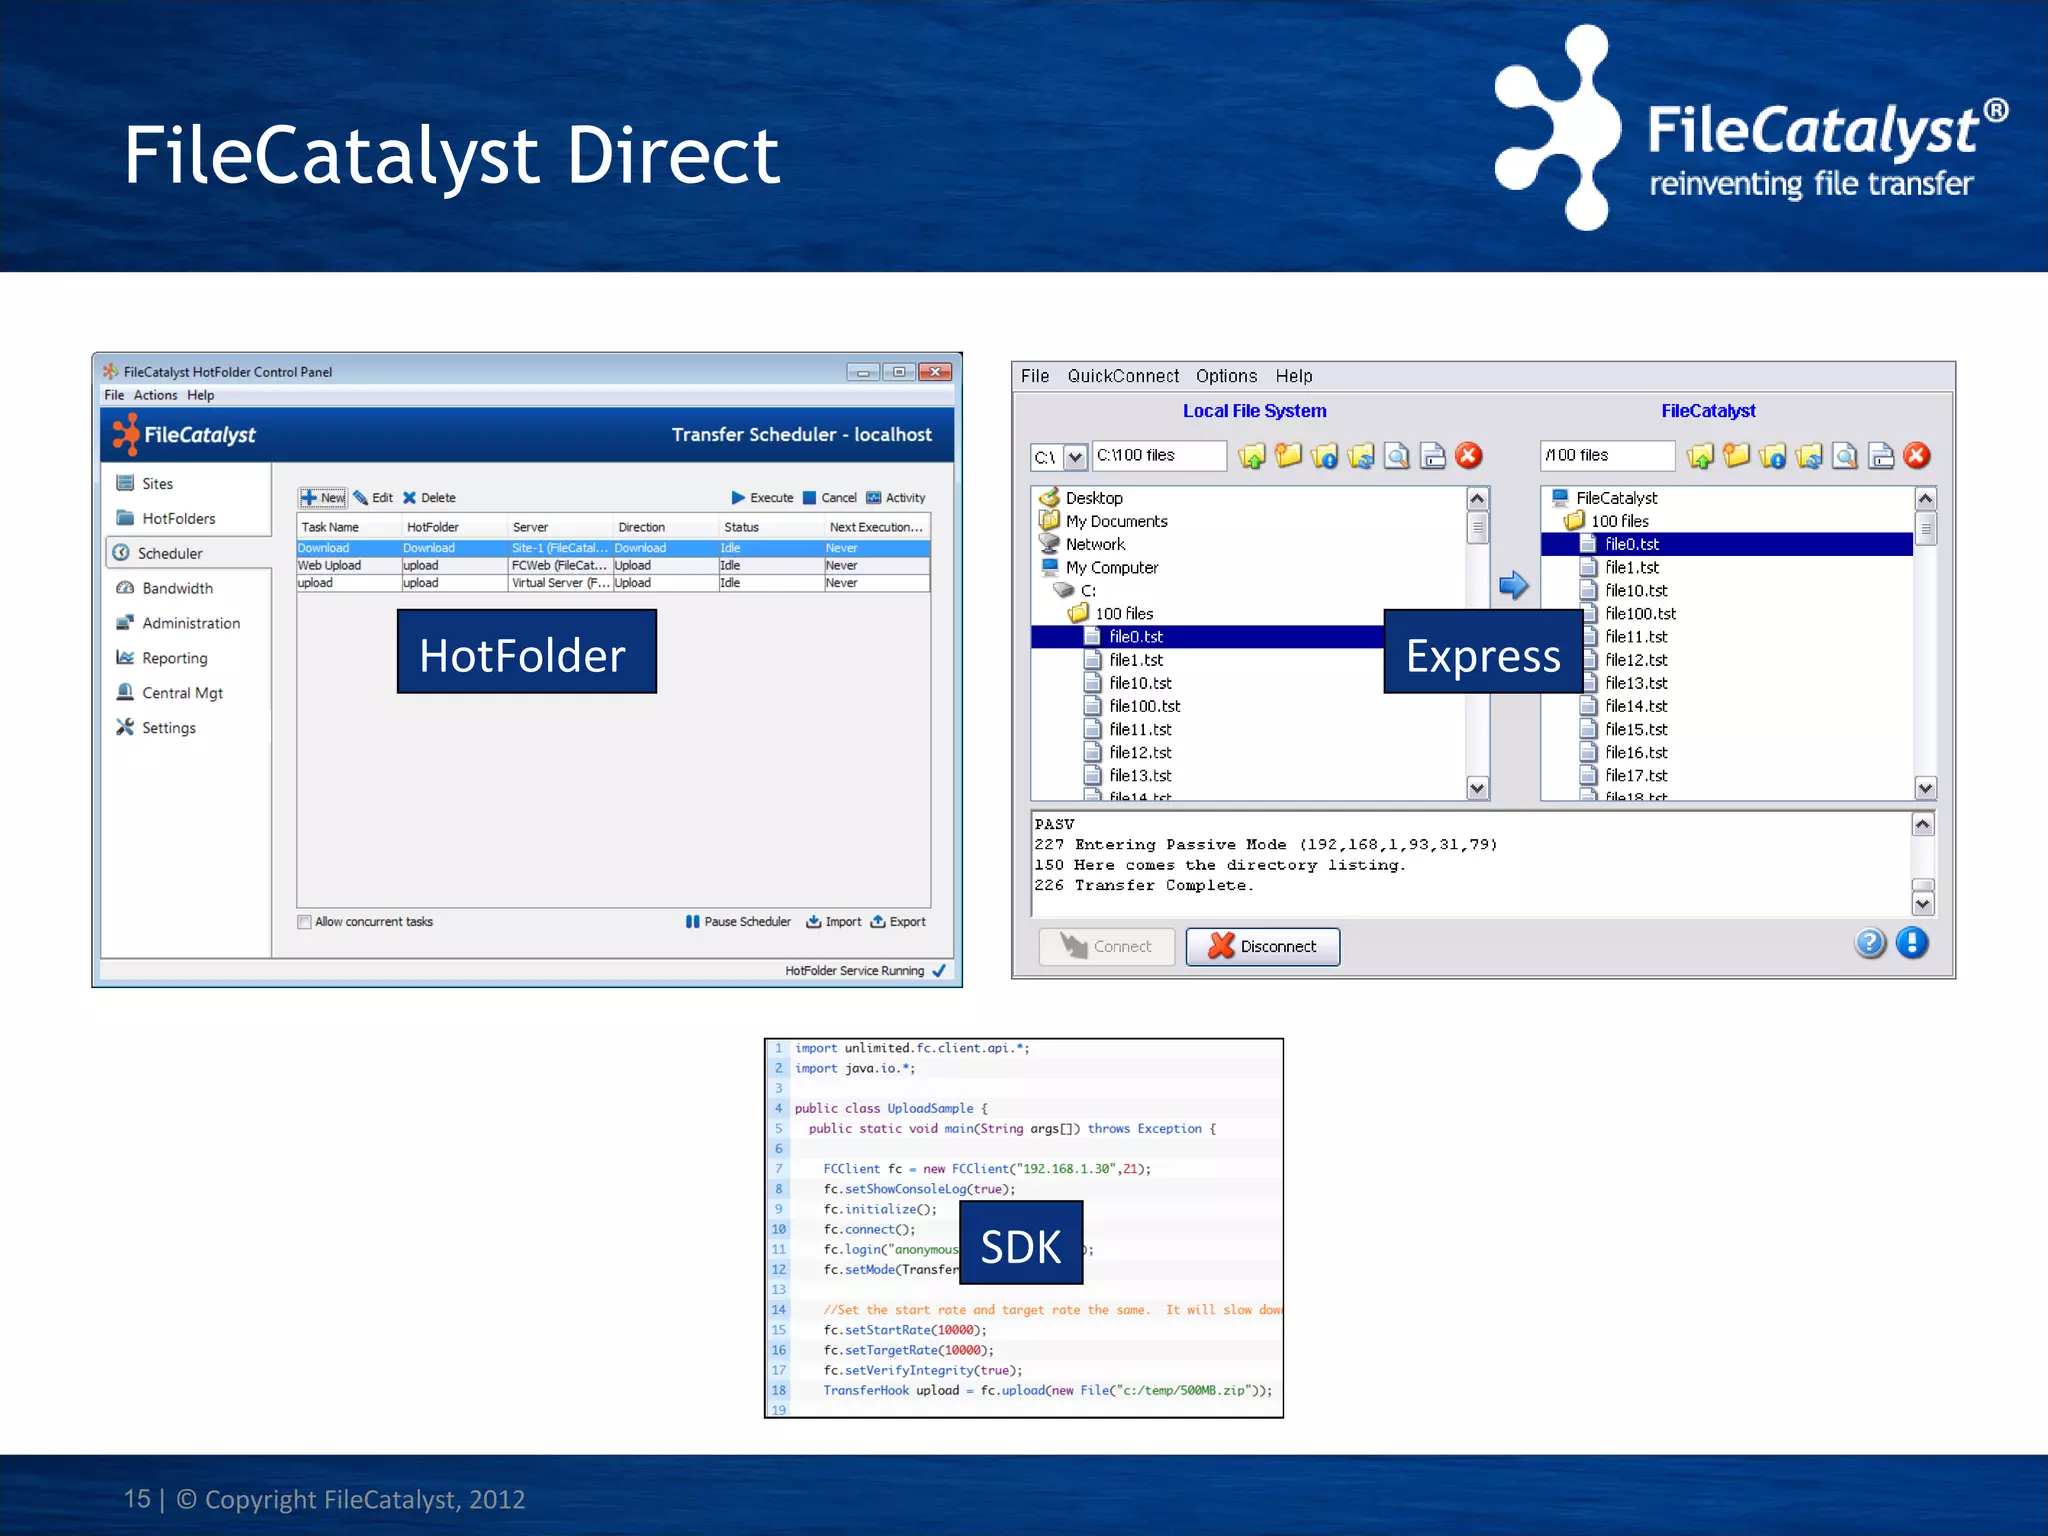Viewport: 2048px width, 1536px height.
Task: Open the local drive C:\ dropdown
Action: (x=1075, y=457)
